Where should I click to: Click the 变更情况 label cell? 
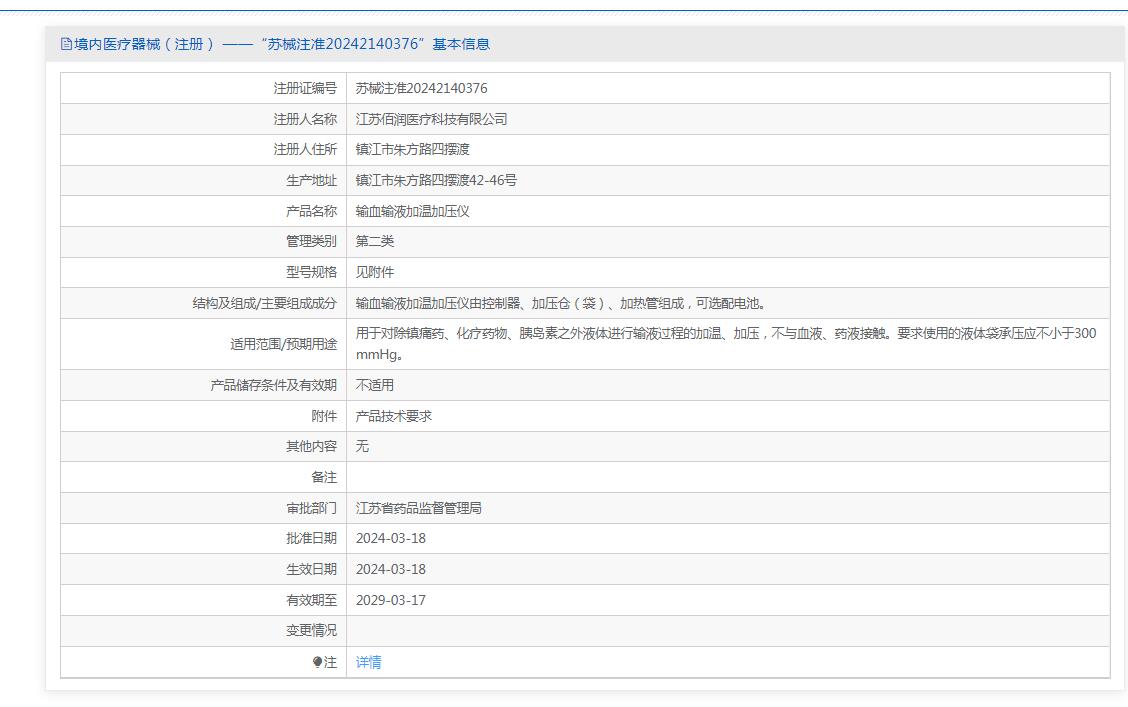coord(203,631)
